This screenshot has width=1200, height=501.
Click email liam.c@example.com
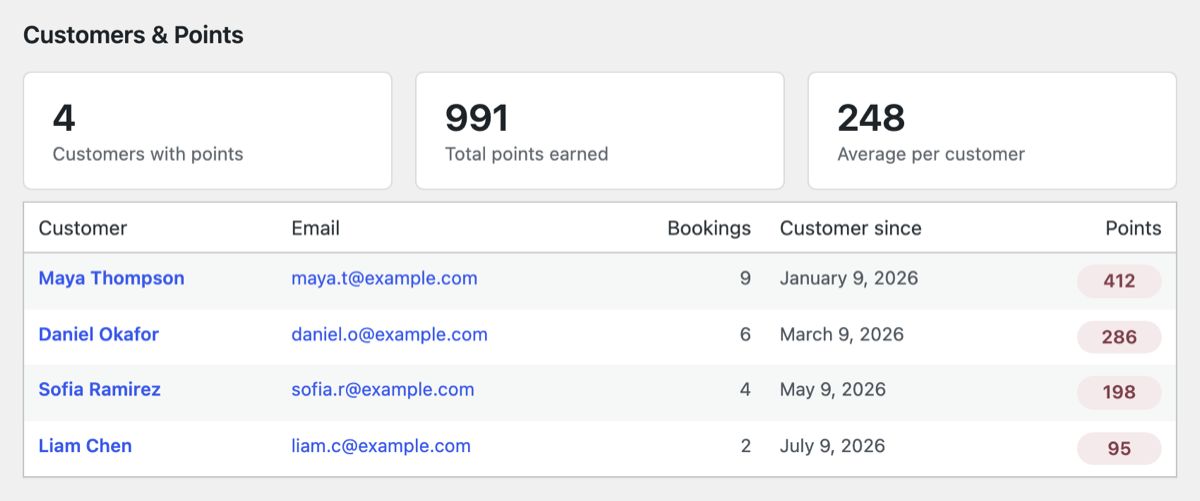click(x=381, y=446)
